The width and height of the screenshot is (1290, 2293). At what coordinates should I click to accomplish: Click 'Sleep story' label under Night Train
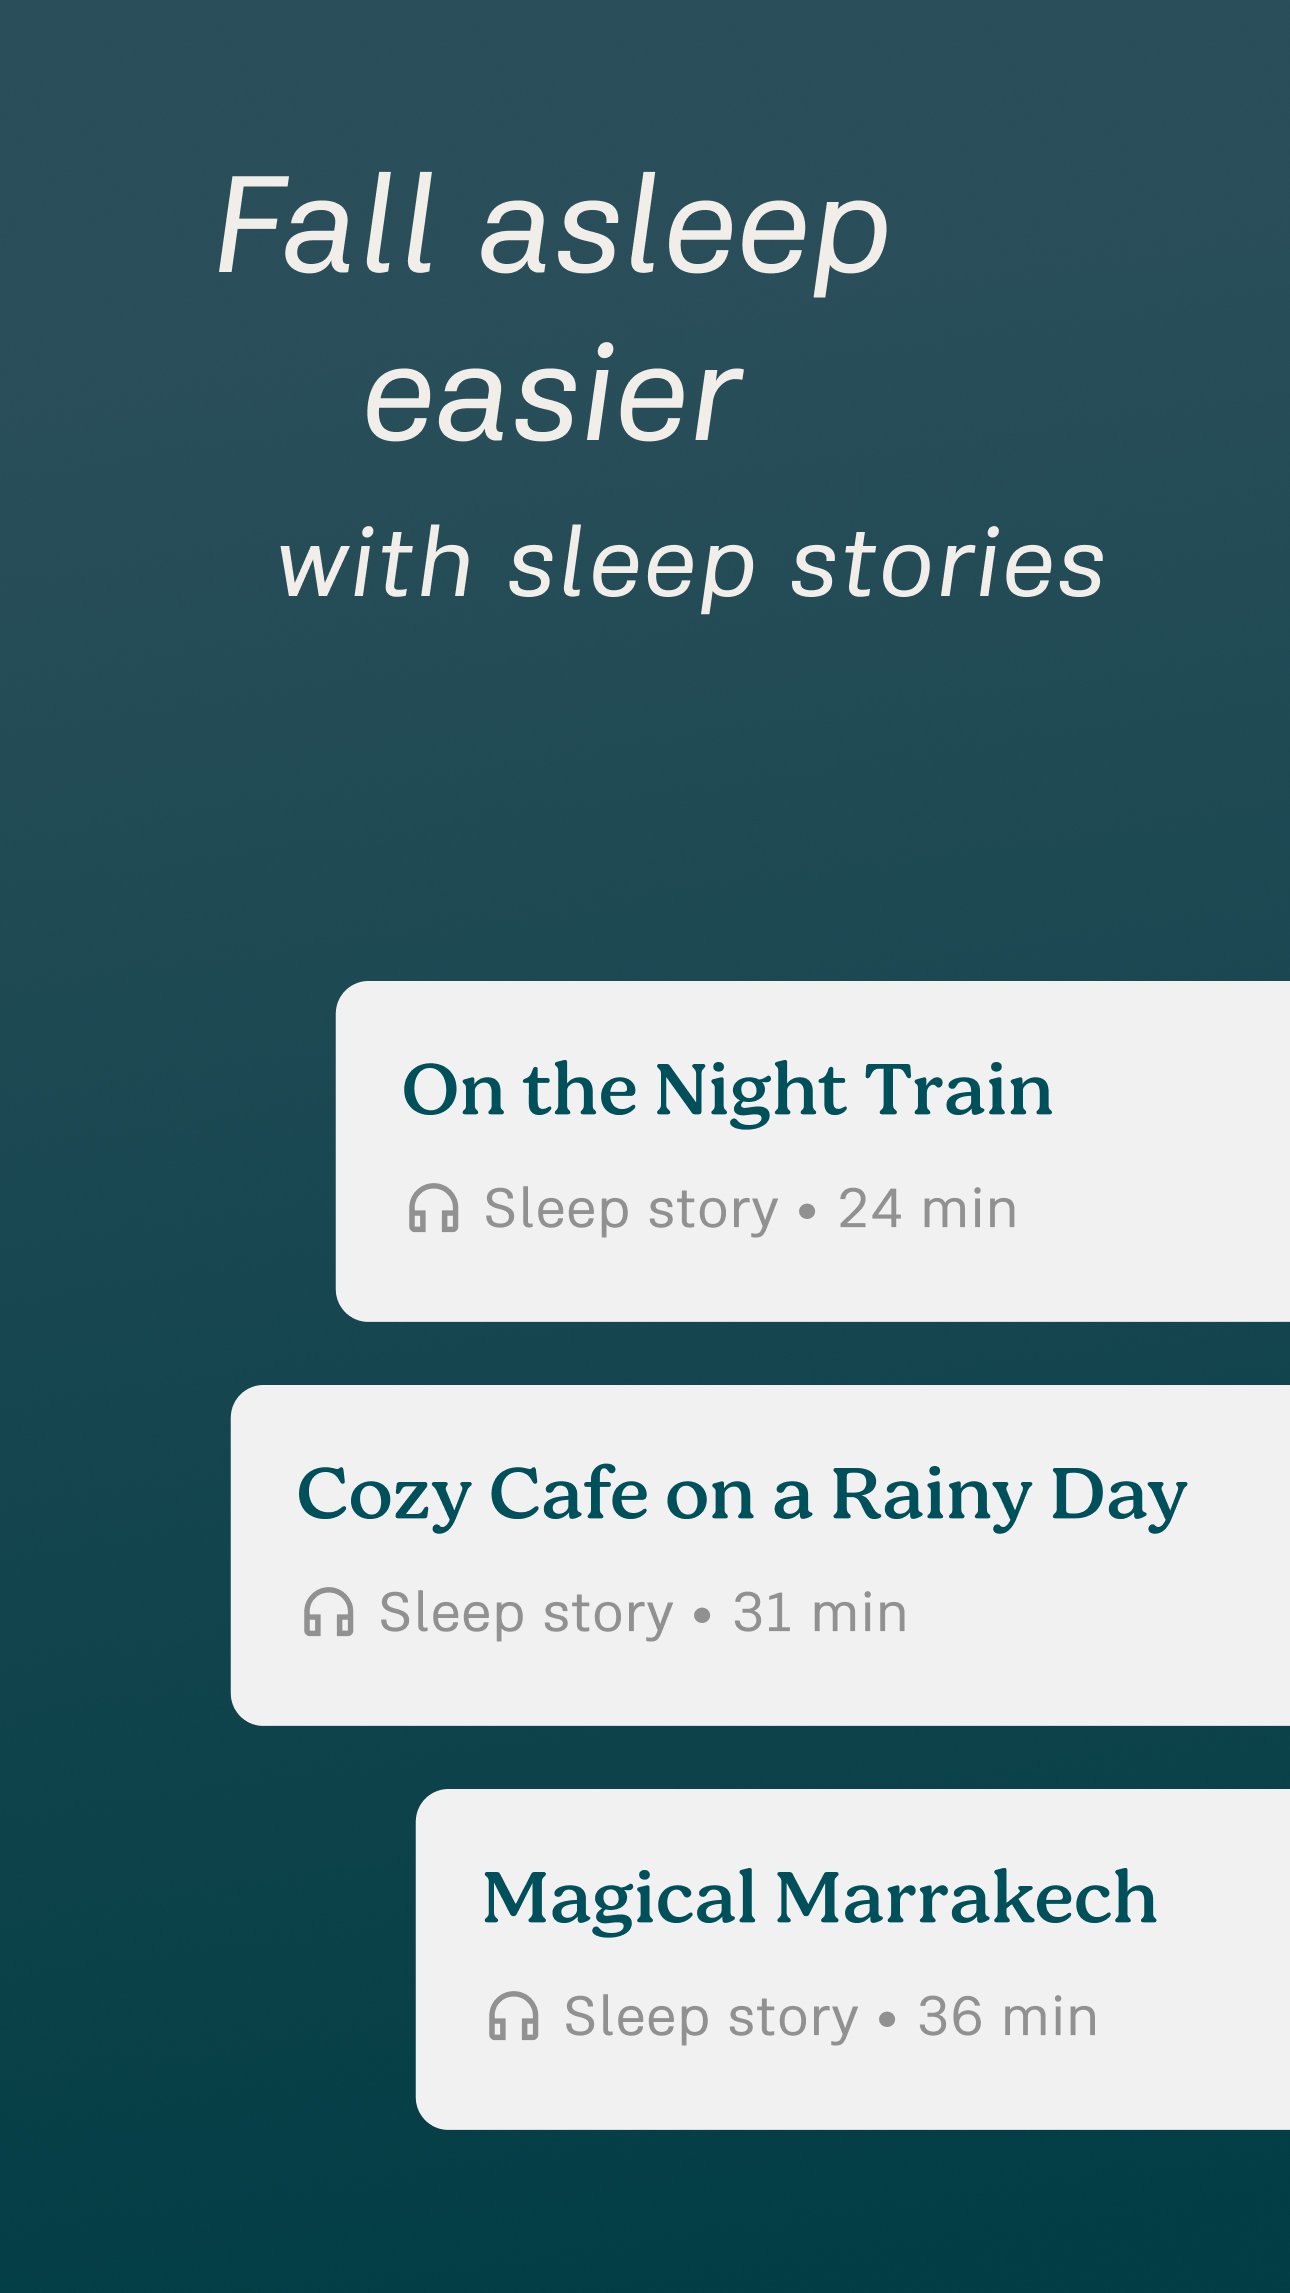coord(631,1209)
